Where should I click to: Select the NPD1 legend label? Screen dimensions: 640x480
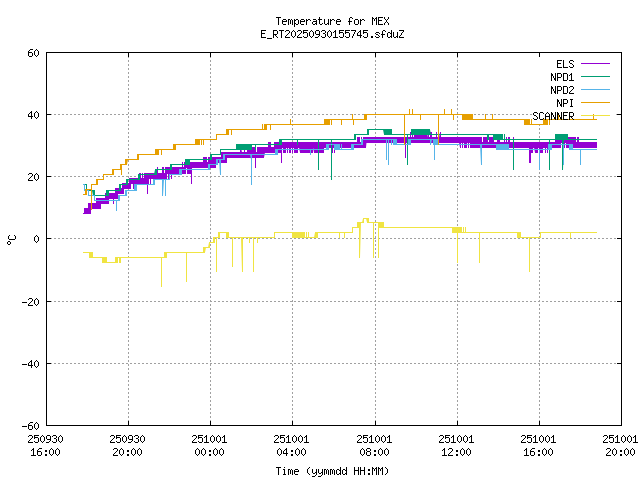point(561,77)
